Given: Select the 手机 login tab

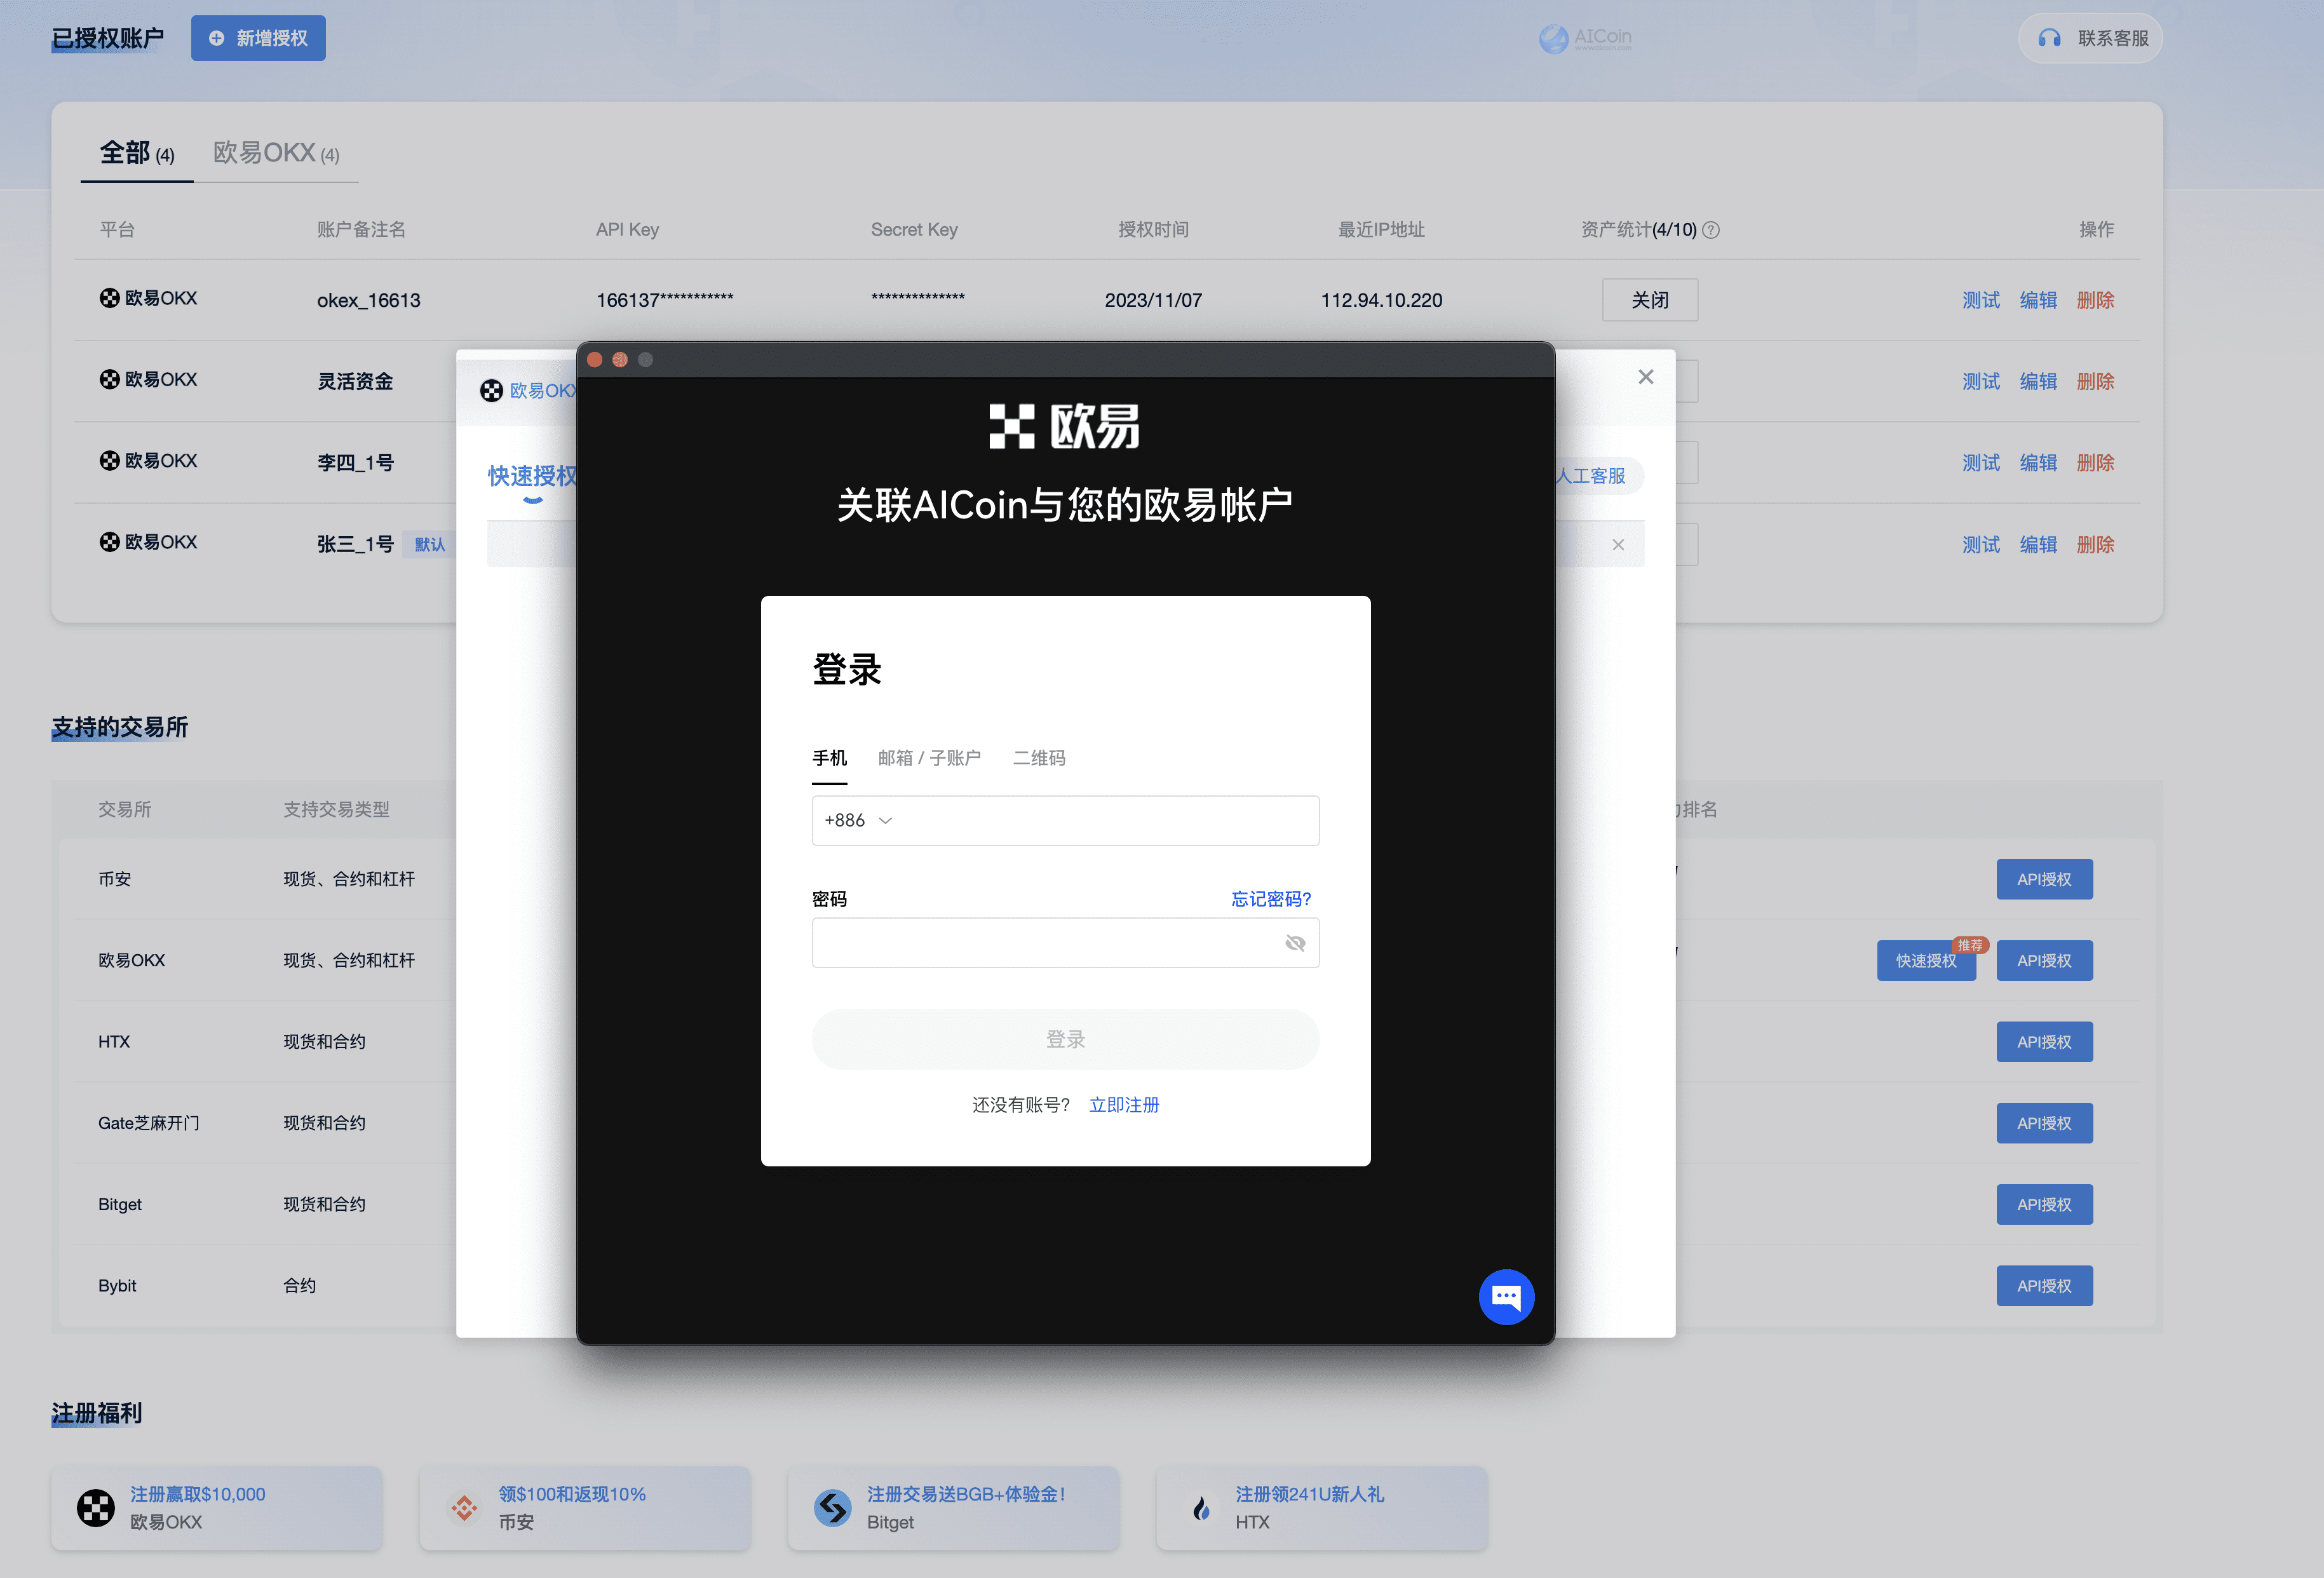Looking at the screenshot, I should [x=829, y=758].
